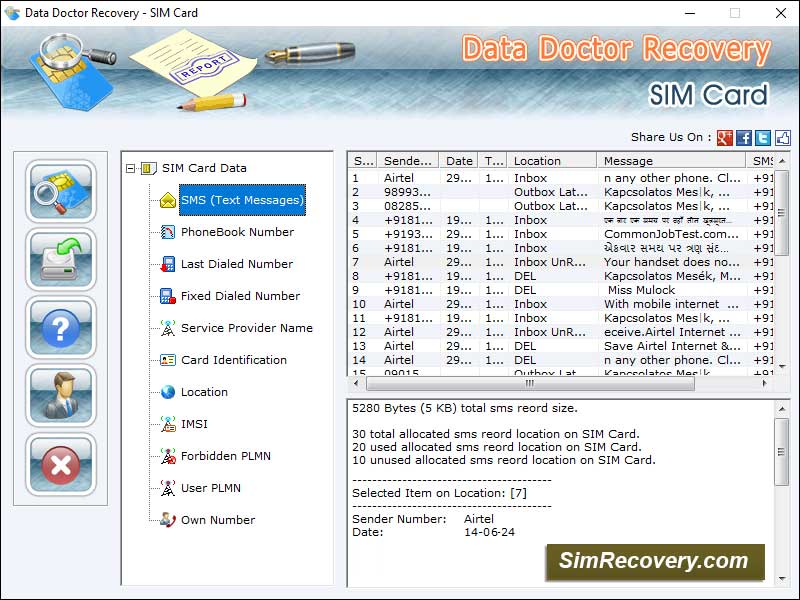800x600 pixels.
Task: Click the red Exit sidebar button
Action: pyautogui.click(x=61, y=464)
